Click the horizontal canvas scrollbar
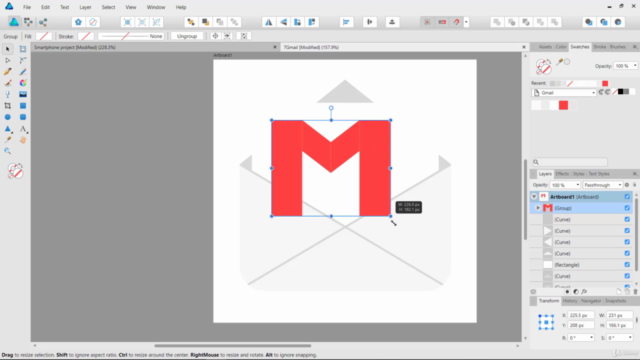 click(x=233, y=346)
